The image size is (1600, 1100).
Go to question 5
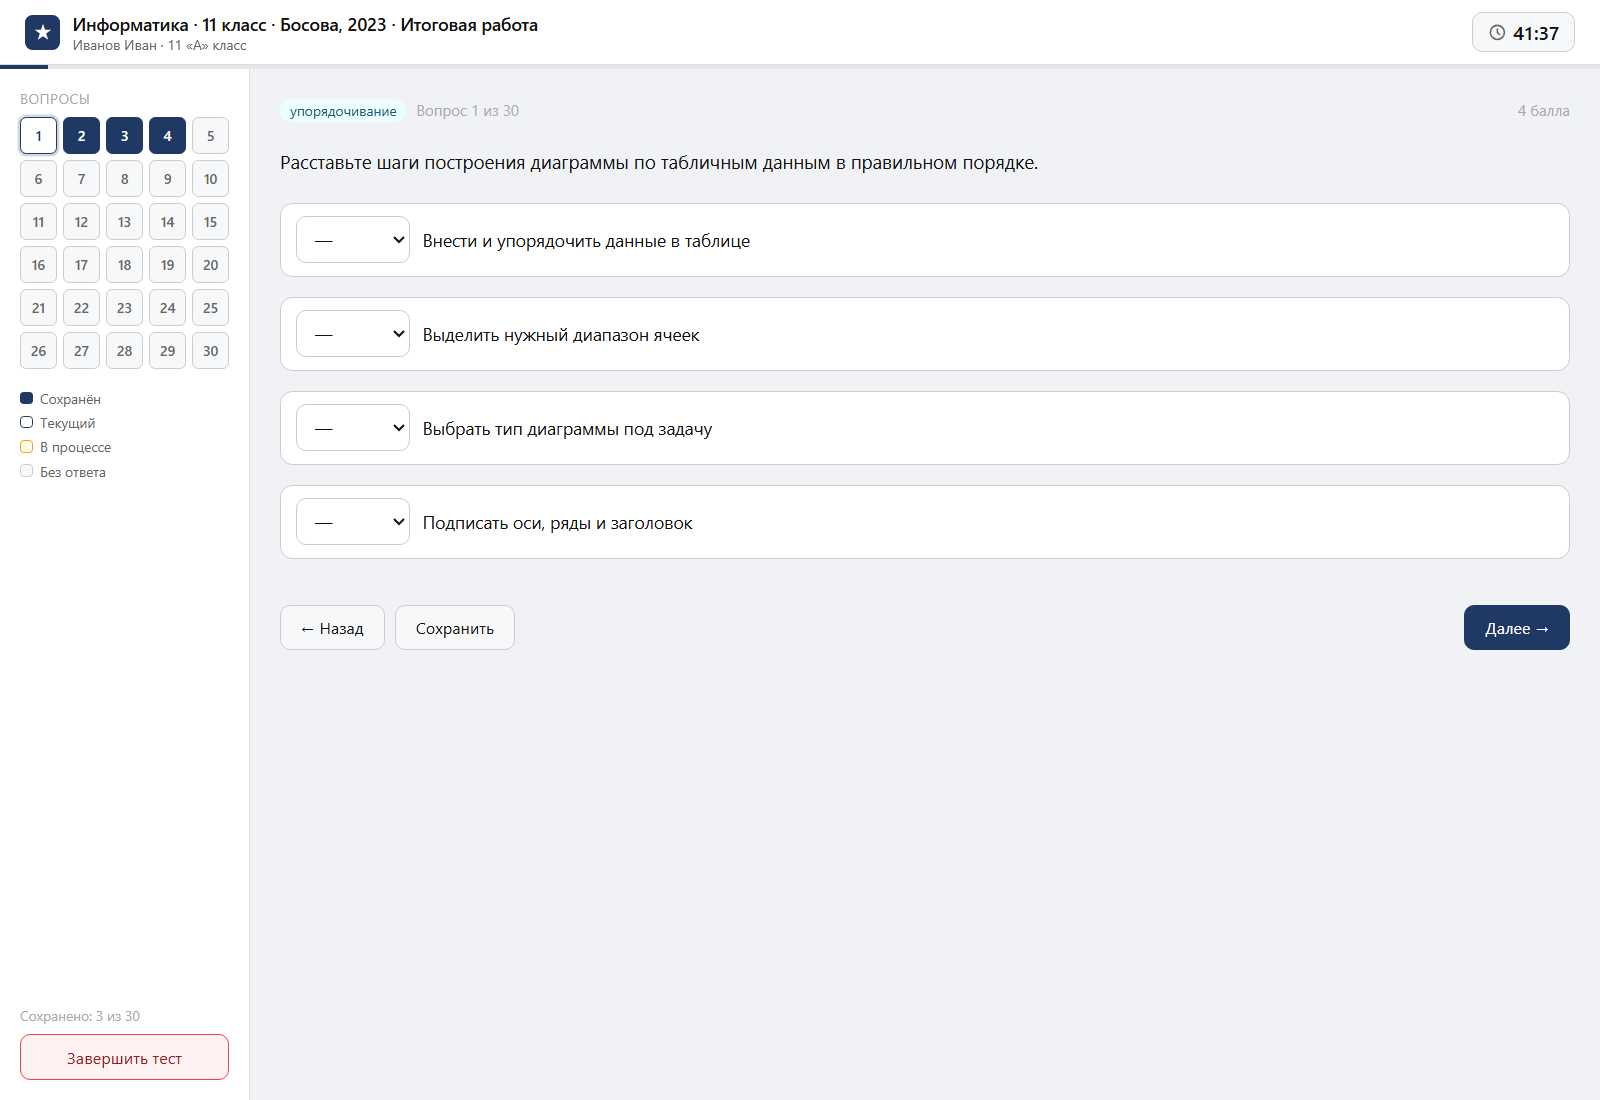click(210, 136)
